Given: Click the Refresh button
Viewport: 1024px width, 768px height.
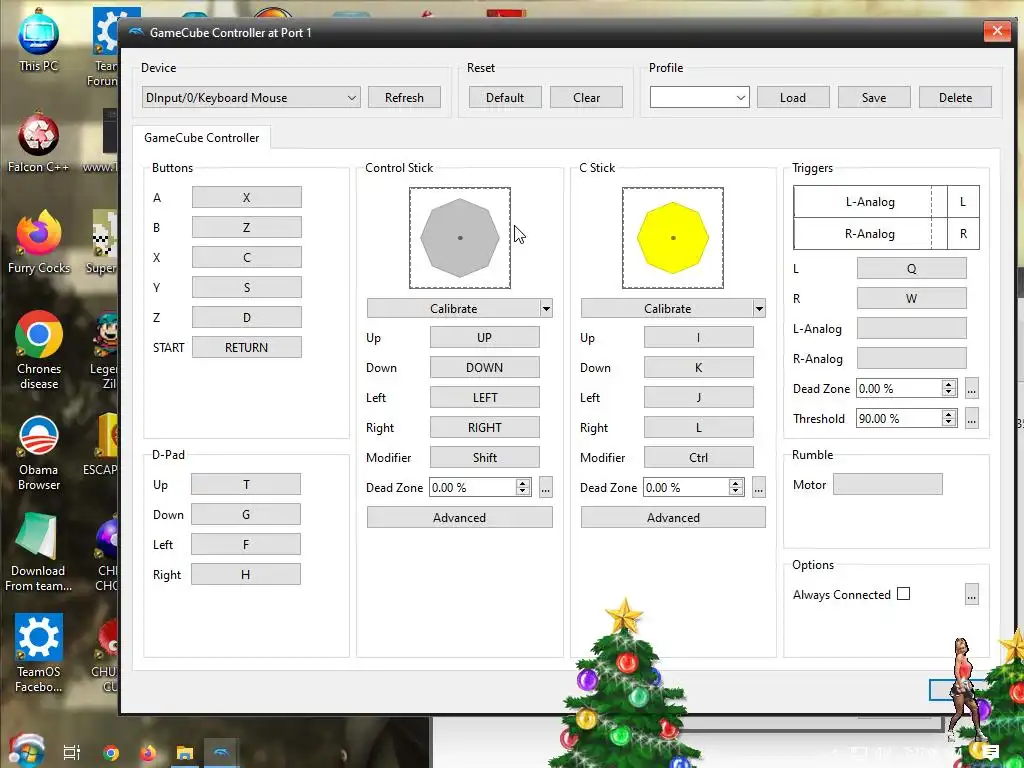Looking at the screenshot, I should (x=404, y=97).
